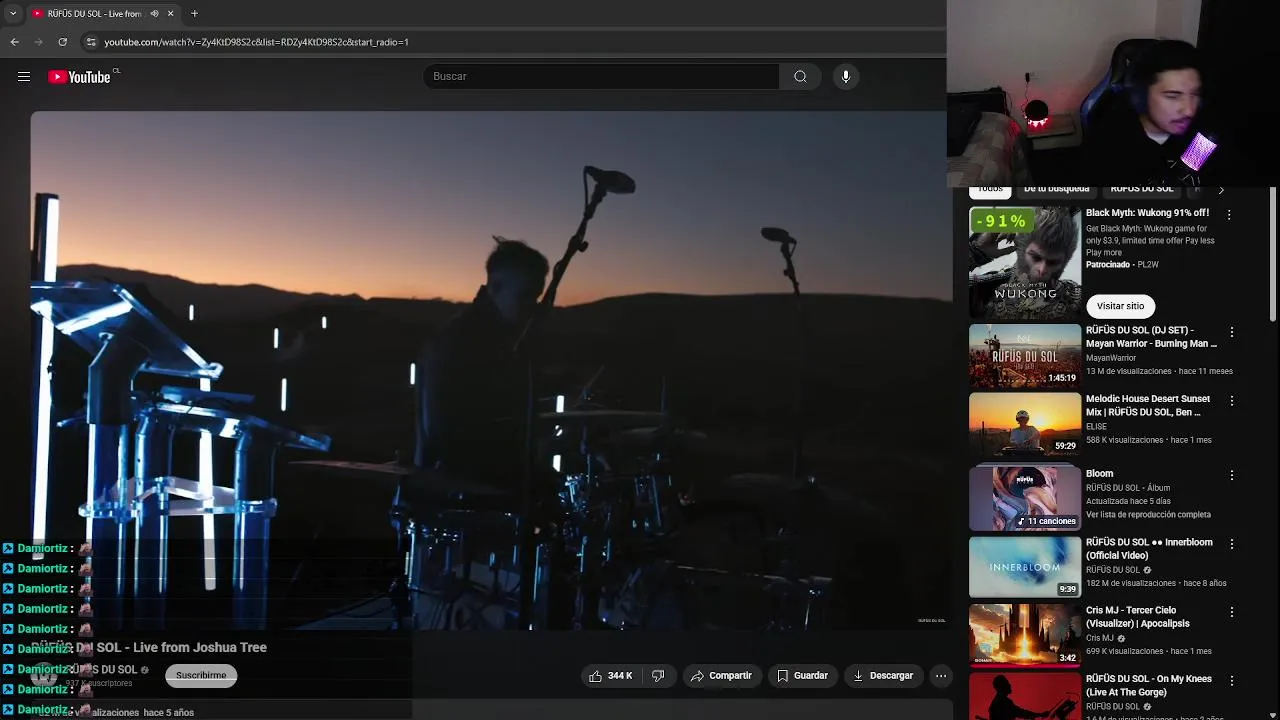This screenshot has width=1280, height=720.
Task: Go back with the browser back arrow
Action: coord(14,42)
